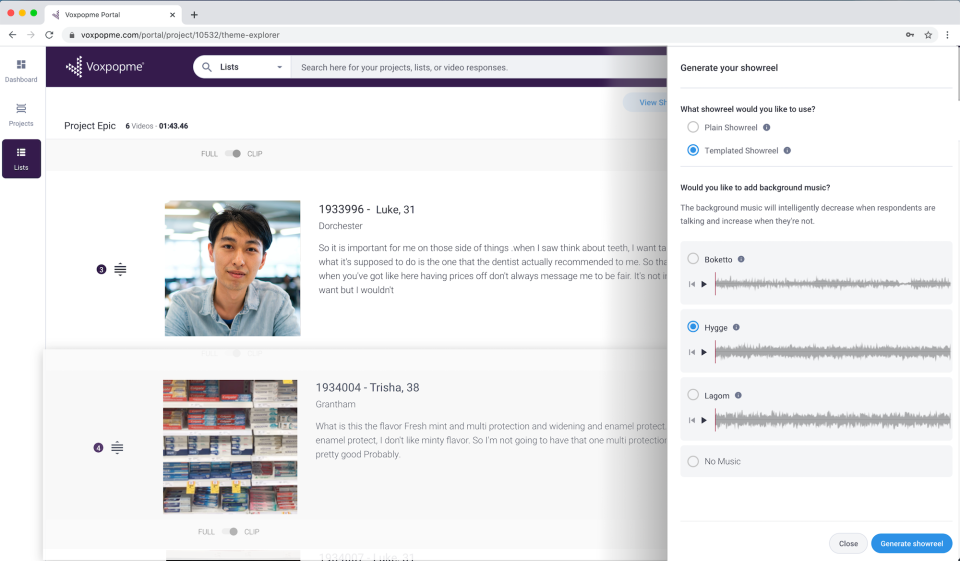Click the Voxpopme logo
Screen dimensions: 960x561
pos(105,67)
